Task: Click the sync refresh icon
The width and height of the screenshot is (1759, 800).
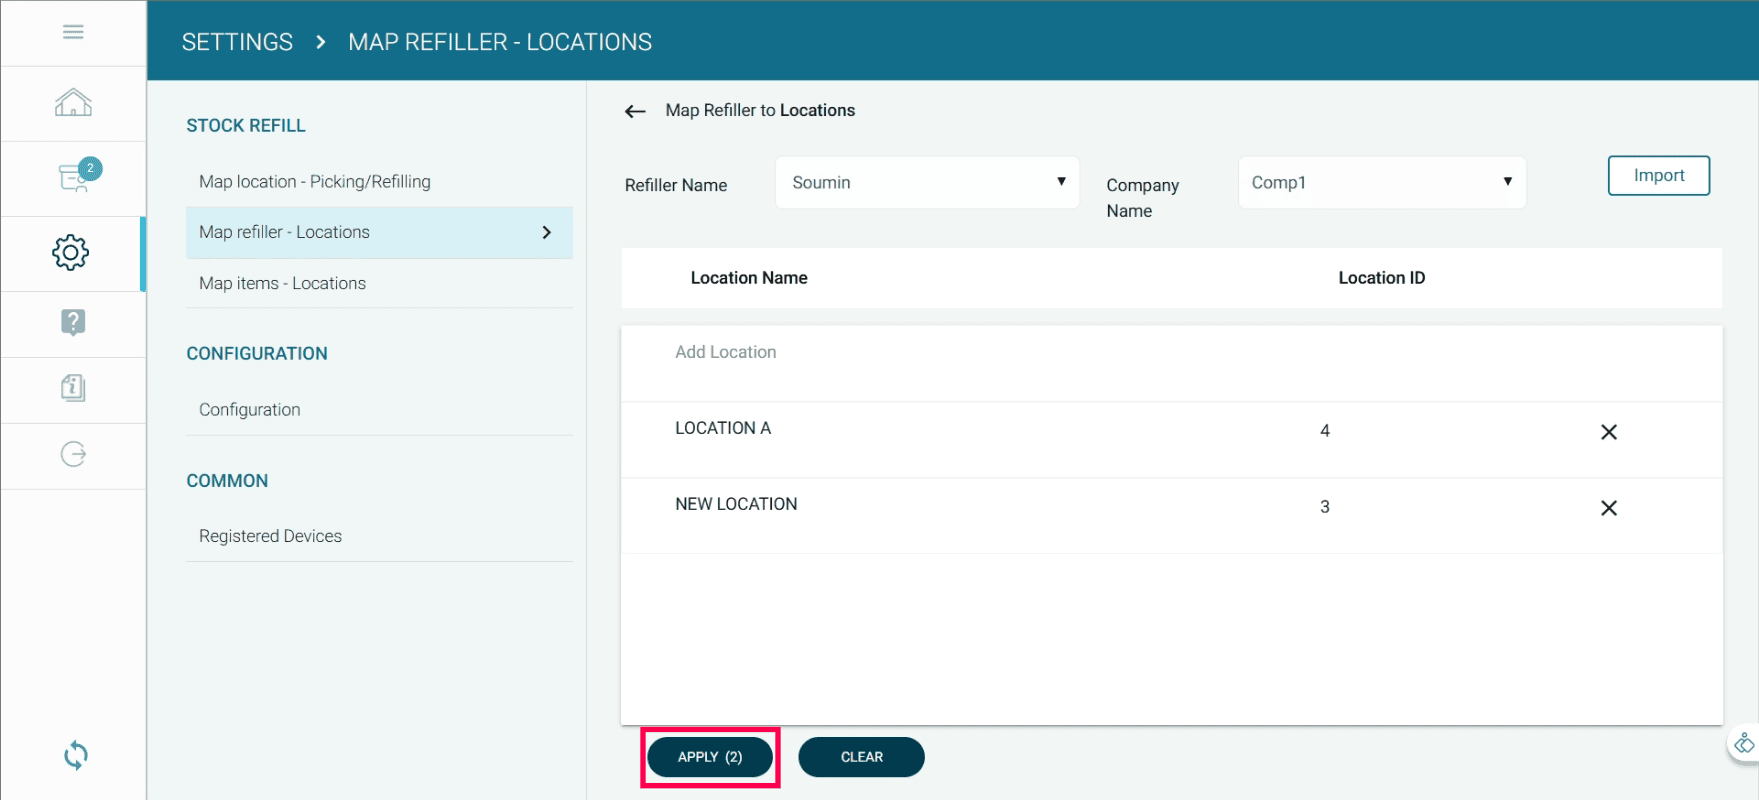Action: (x=76, y=755)
